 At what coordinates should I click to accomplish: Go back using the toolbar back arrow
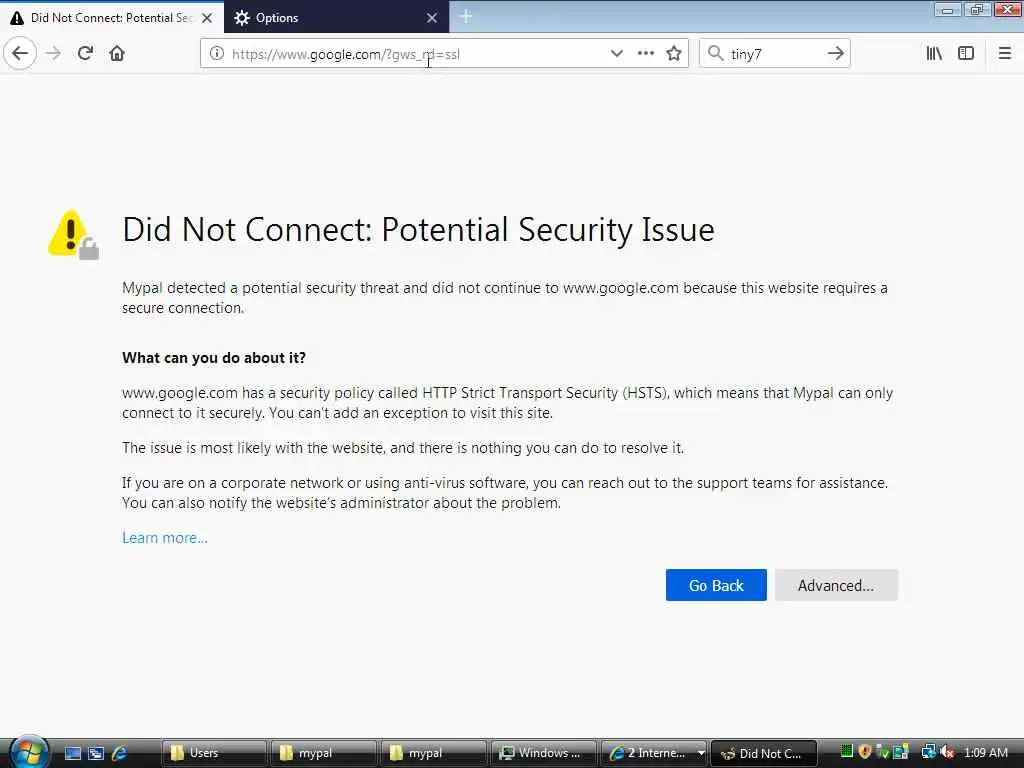20,54
